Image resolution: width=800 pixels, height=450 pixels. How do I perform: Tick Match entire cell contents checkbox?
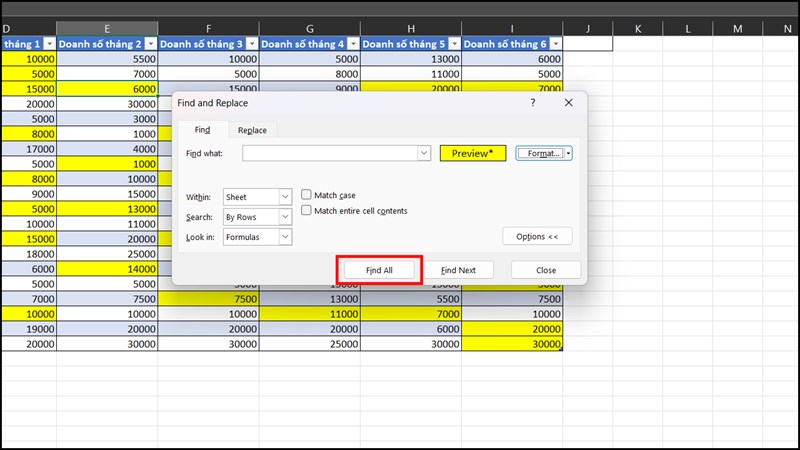(x=306, y=210)
